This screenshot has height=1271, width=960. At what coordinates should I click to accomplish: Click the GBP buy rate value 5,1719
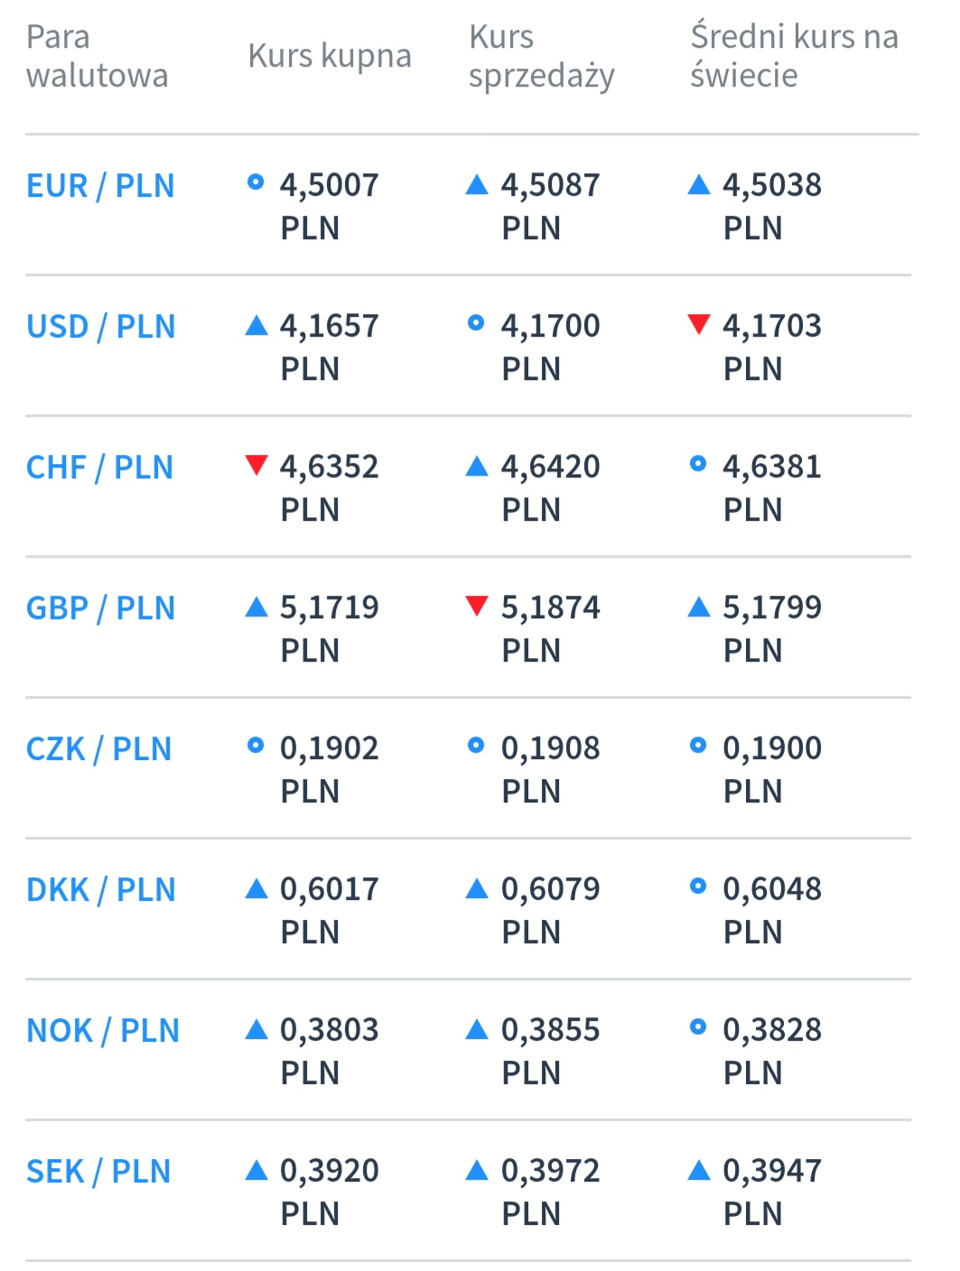coord(329,608)
